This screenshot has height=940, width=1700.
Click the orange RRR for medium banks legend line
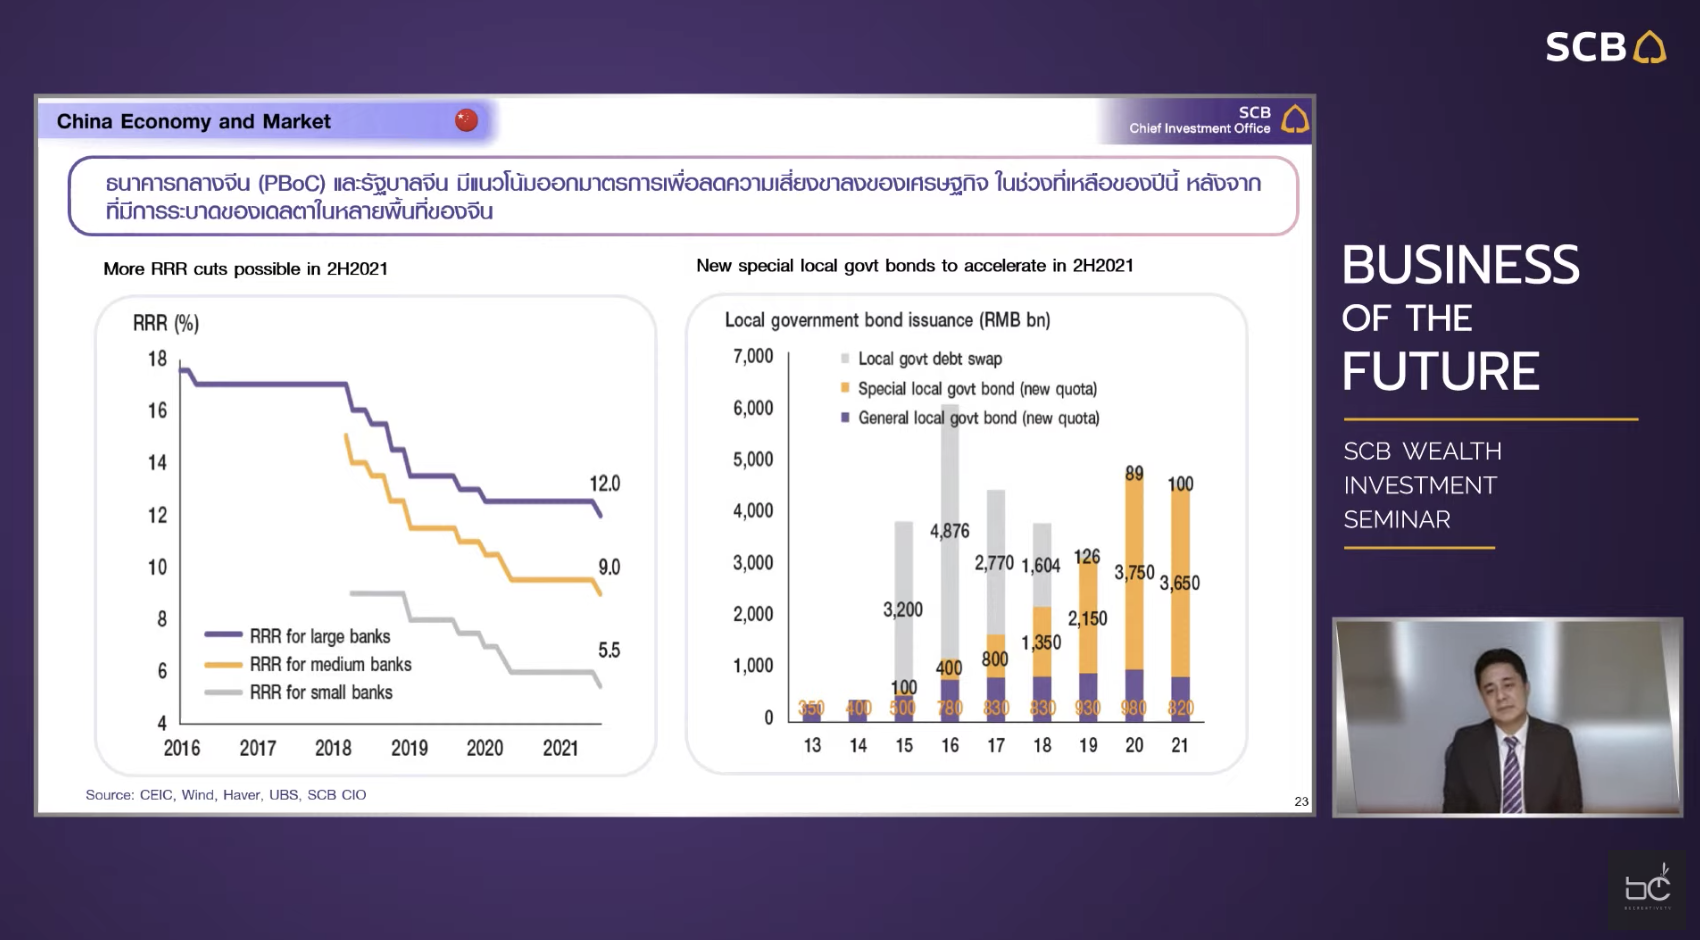[223, 664]
